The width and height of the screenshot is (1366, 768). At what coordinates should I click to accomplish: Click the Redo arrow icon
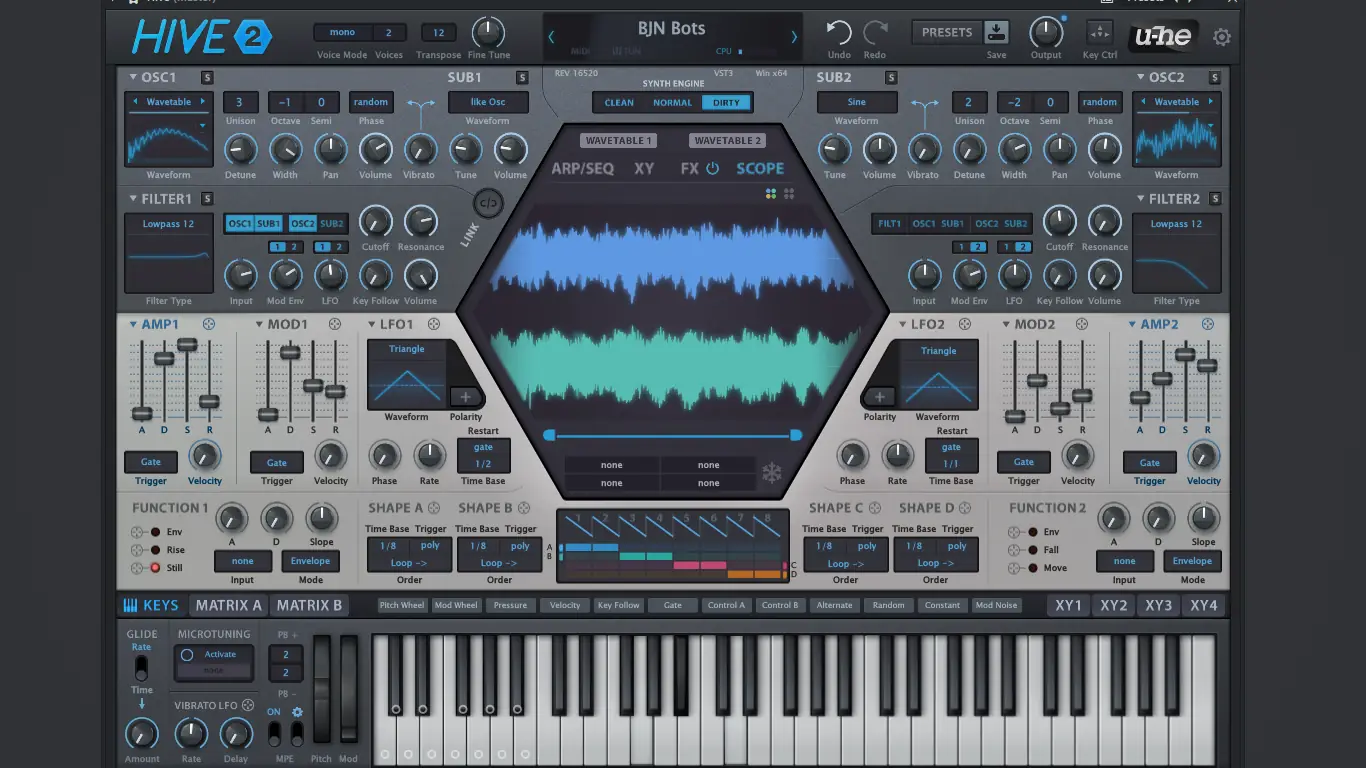point(875,33)
